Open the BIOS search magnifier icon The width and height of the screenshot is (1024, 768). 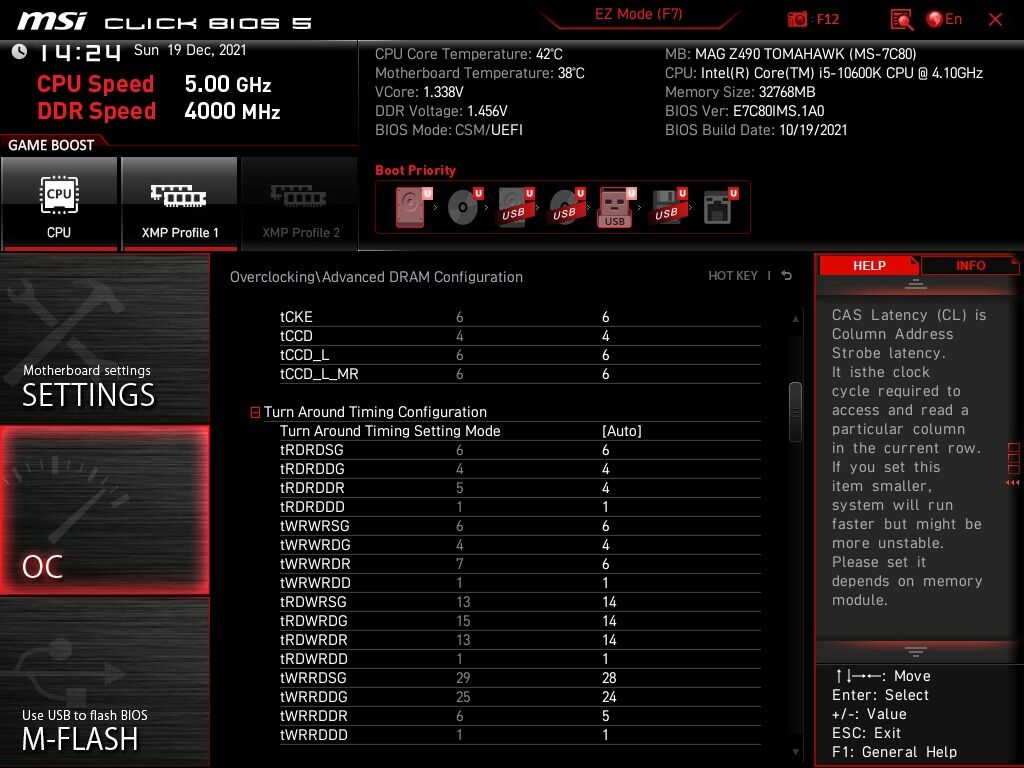point(901,20)
